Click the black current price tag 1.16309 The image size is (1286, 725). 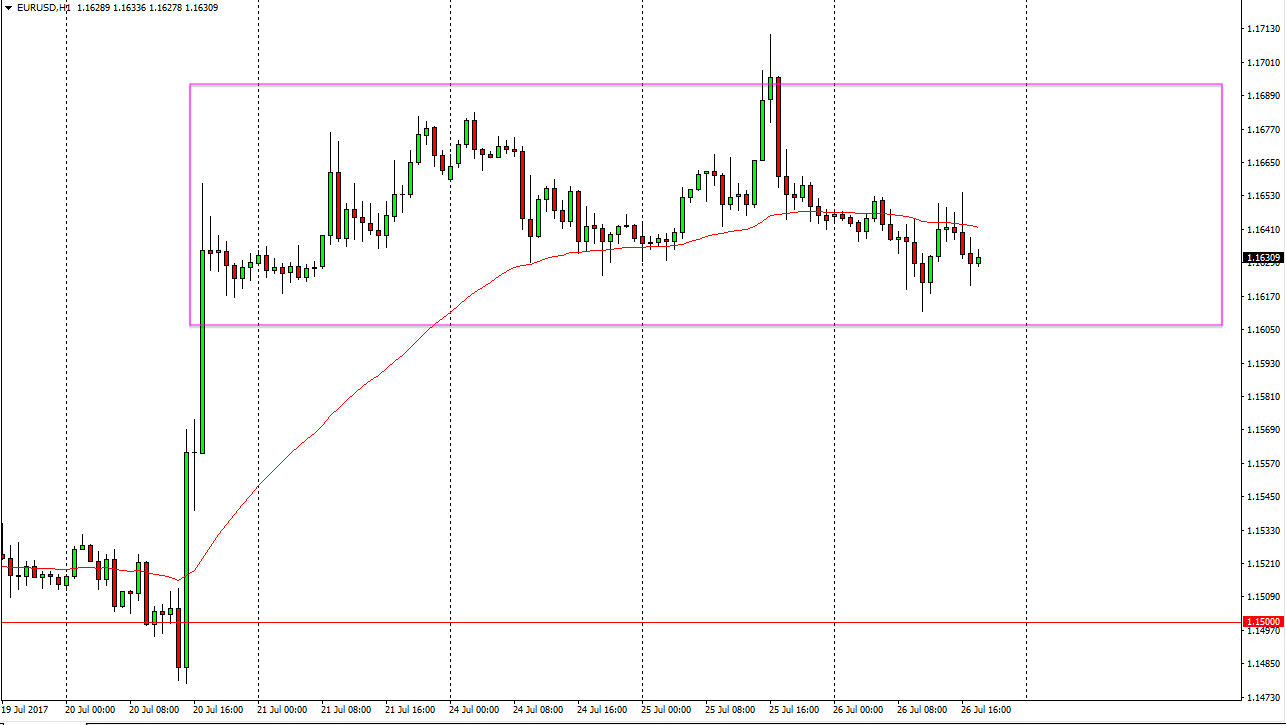[x=1261, y=258]
